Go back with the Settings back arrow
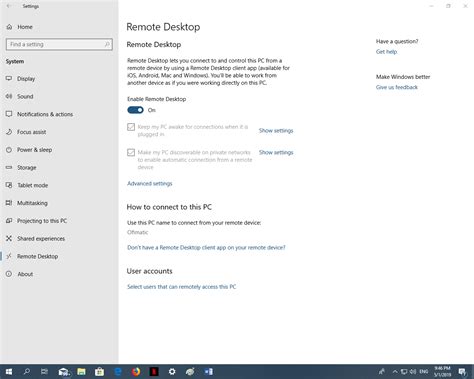The width and height of the screenshot is (474, 379). 9,6
